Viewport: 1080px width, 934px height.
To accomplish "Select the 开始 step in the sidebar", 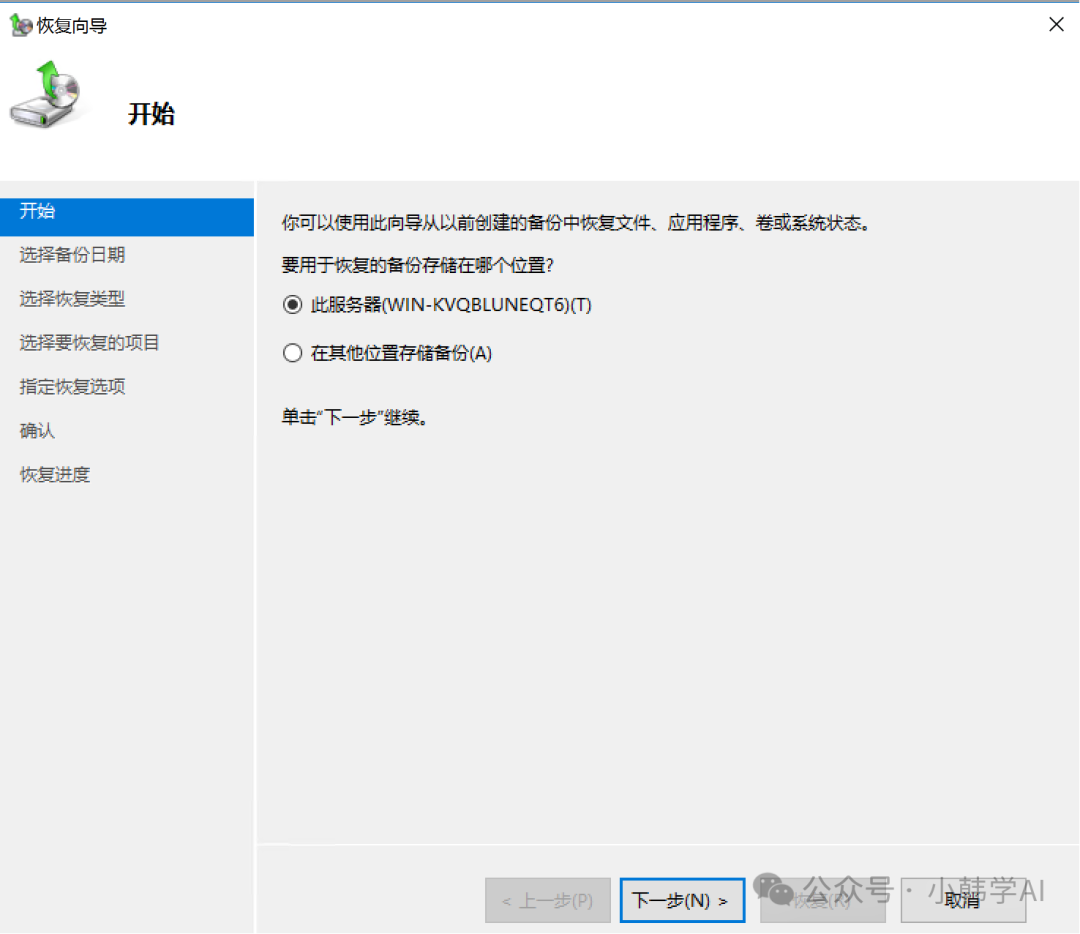I will click(x=38, y=211).
